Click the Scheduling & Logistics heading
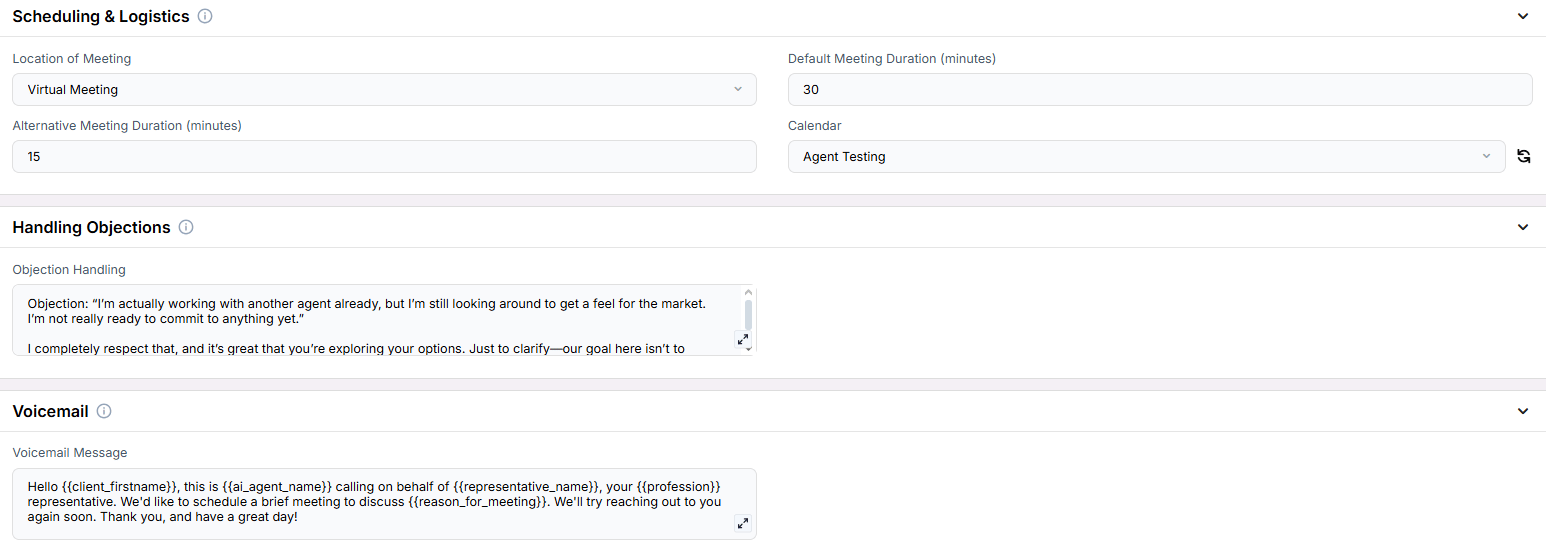This screenshot has height=548, width=1546. (x=101, y=16)
